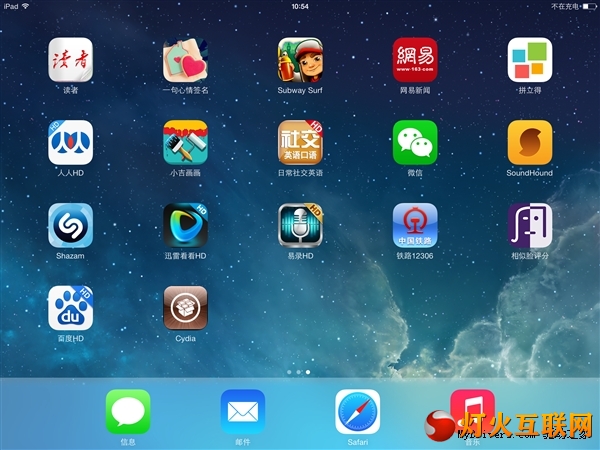
Task: Open the 邮件 Mail app in dock
Action: [x=243, y=412]
